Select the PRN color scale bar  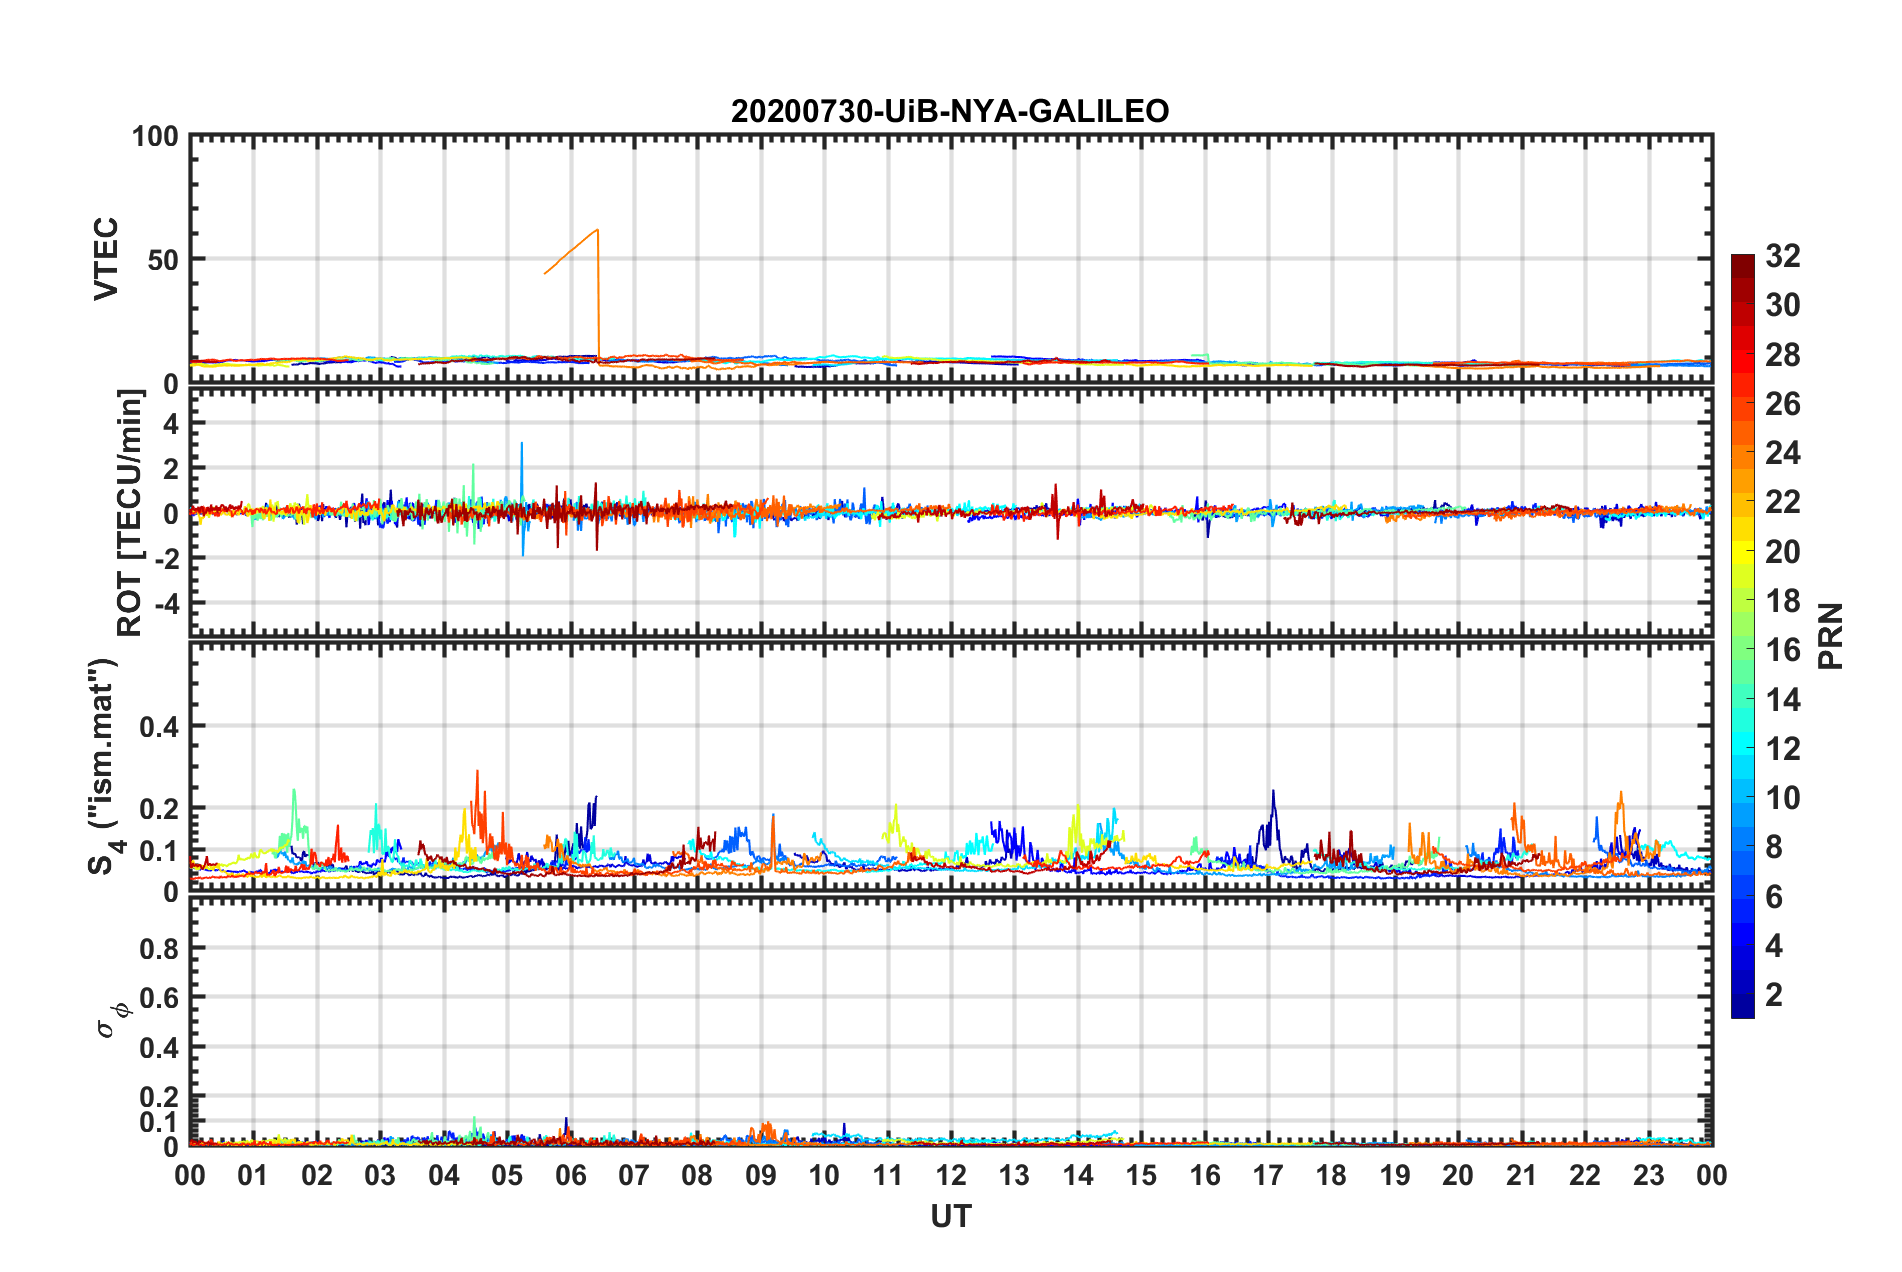1743,636
